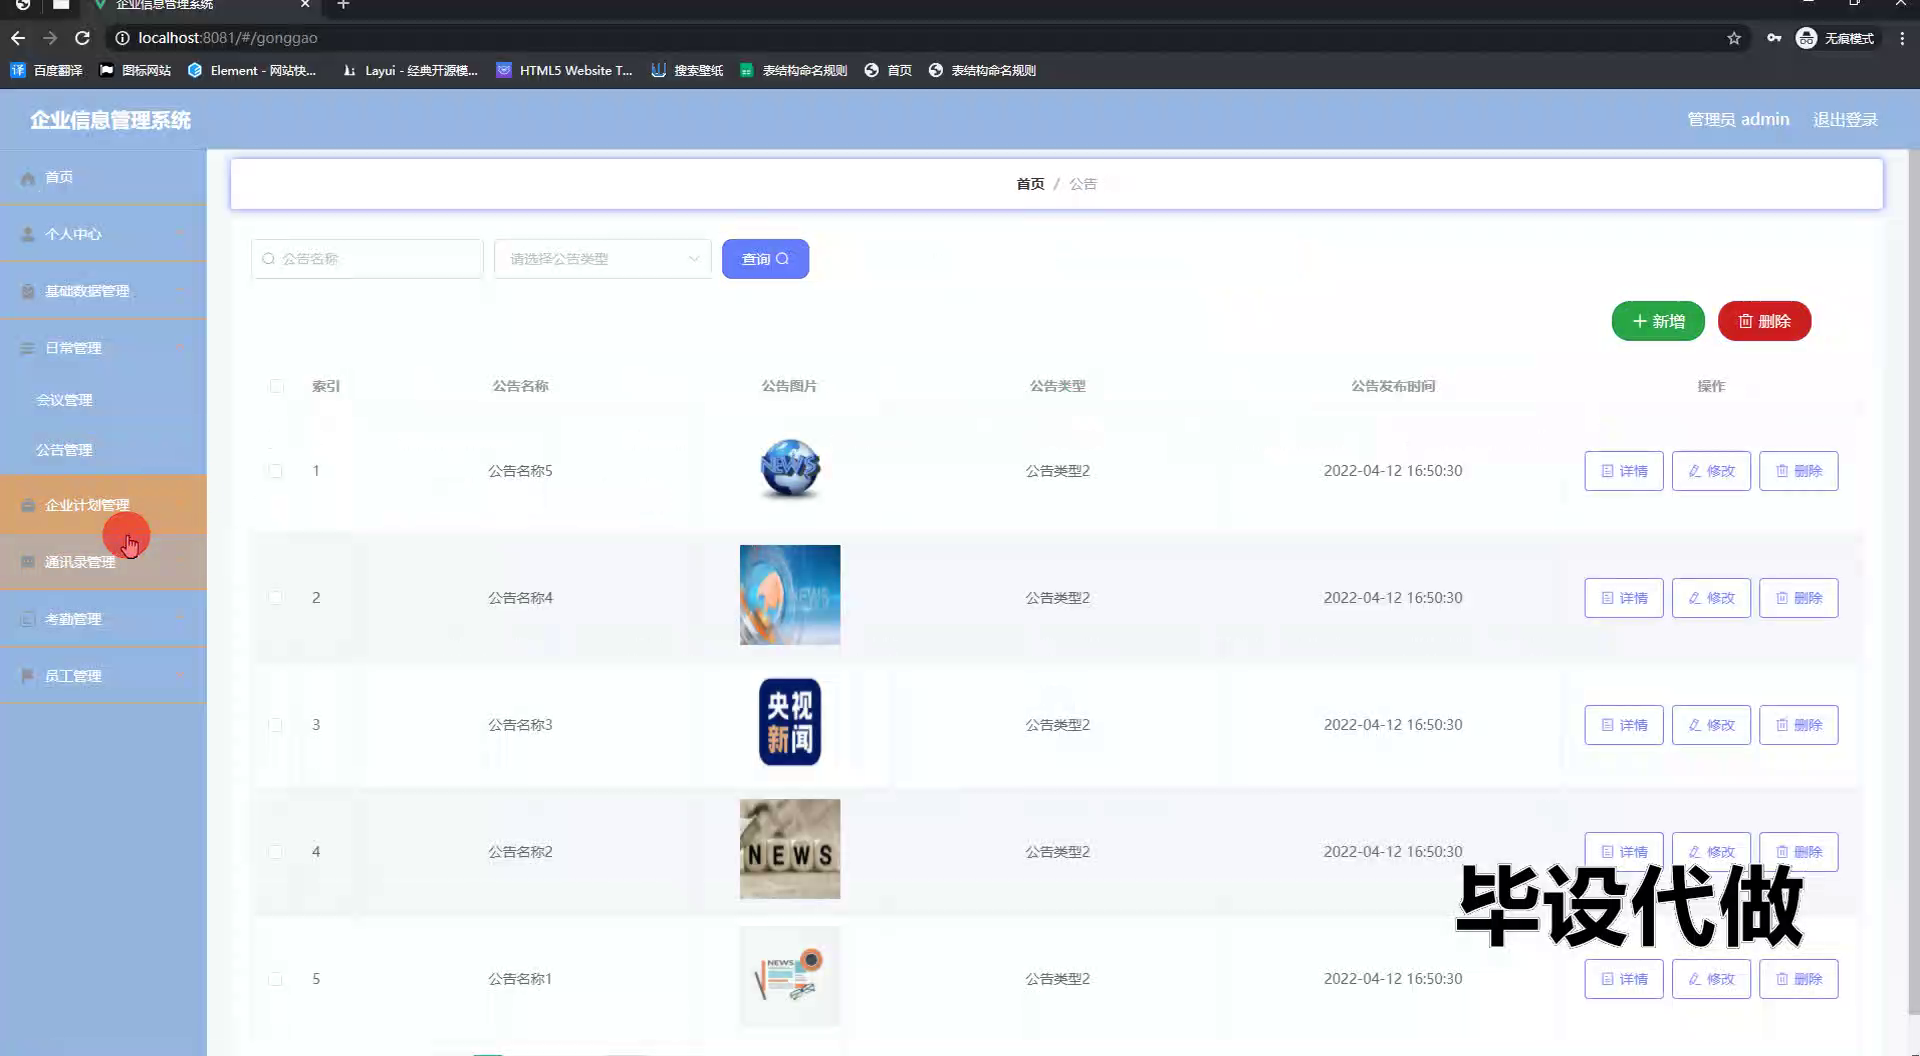Click the 公告类型 column header
The height and width of the screenshot is (1056, 1920).
[1058, 386]
